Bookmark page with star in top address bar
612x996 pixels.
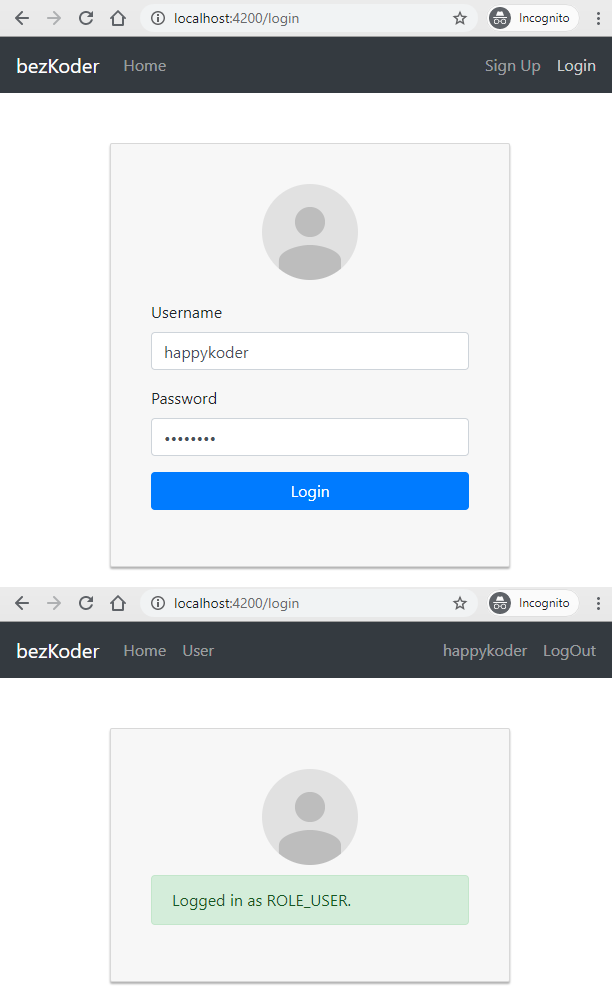coord(459,18)
